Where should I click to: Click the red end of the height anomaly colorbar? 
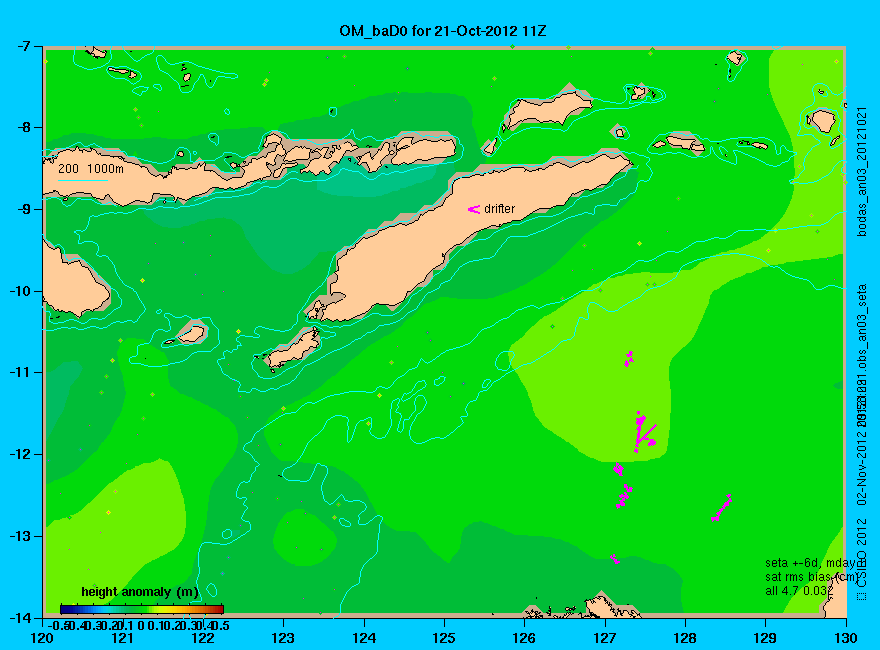coord(219,609)
